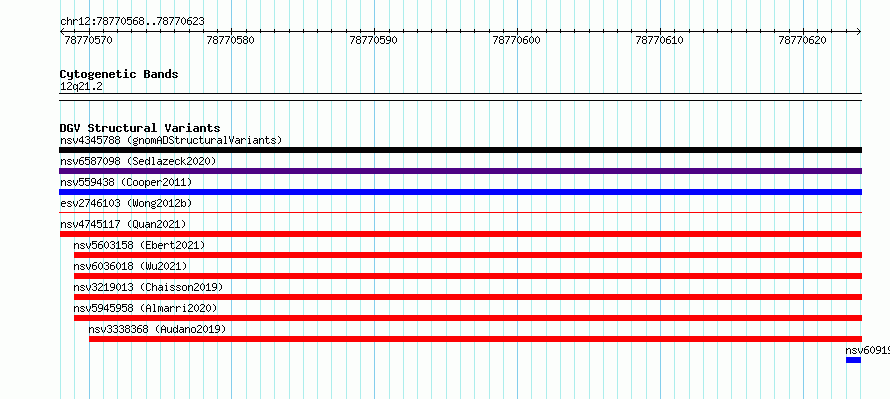Select thin red esv2746103 variant line
Viewport: 890px width, 399px height.
tap(460, 213)
